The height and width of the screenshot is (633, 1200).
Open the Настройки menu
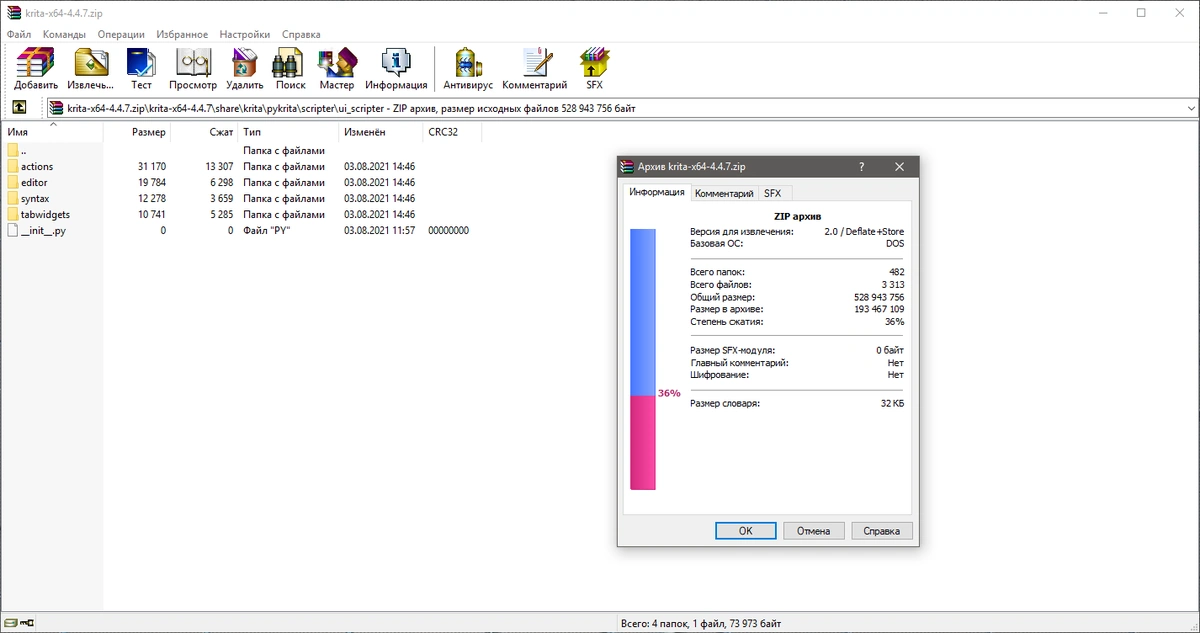point(245,34)
